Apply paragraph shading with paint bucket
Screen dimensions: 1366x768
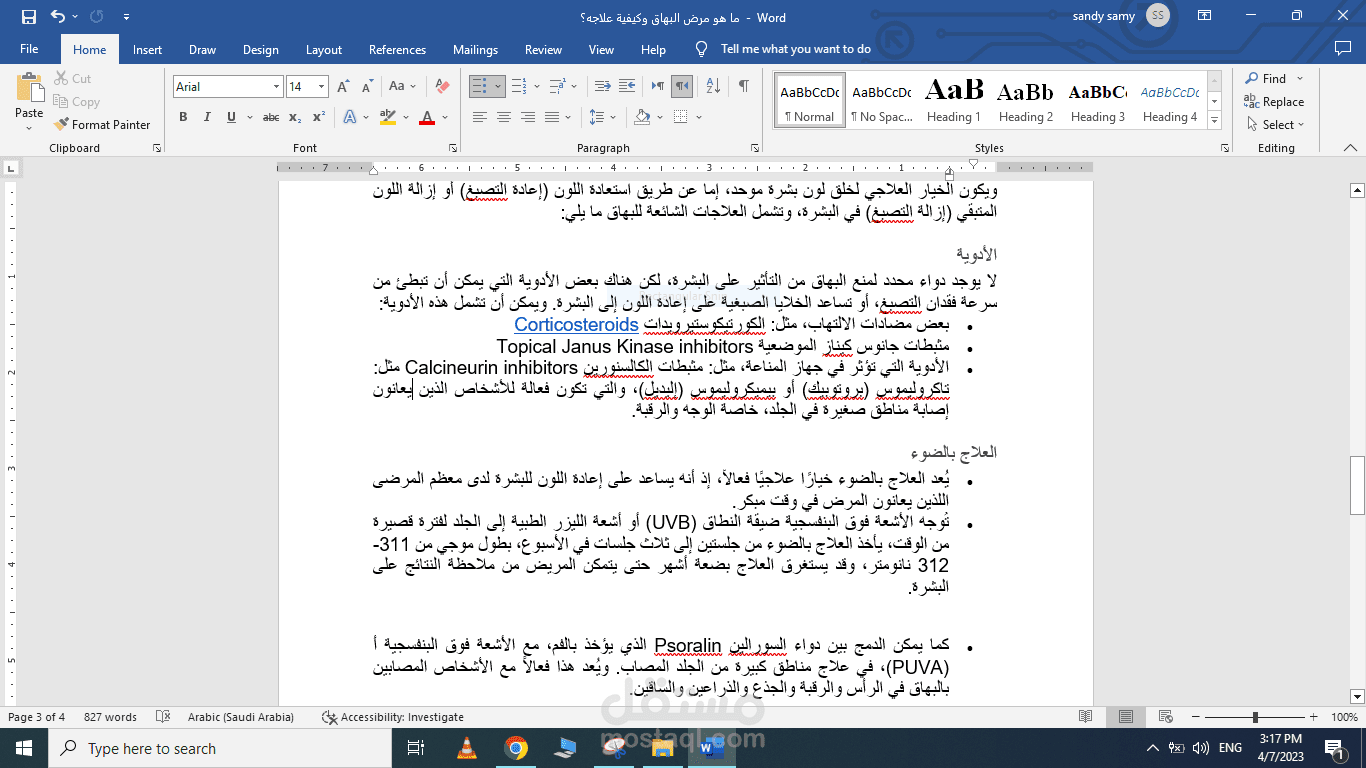642,117
